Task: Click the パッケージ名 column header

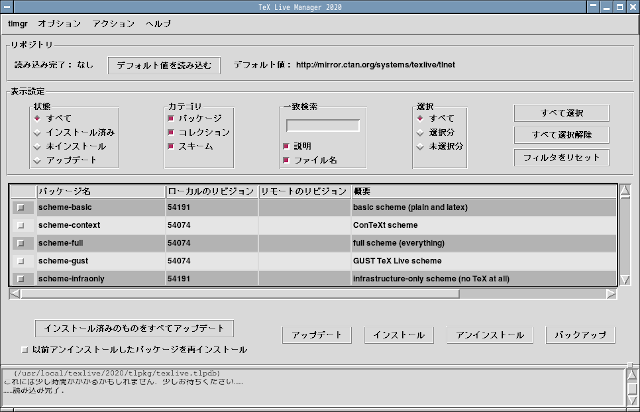Action: click(x=101, y=192)
